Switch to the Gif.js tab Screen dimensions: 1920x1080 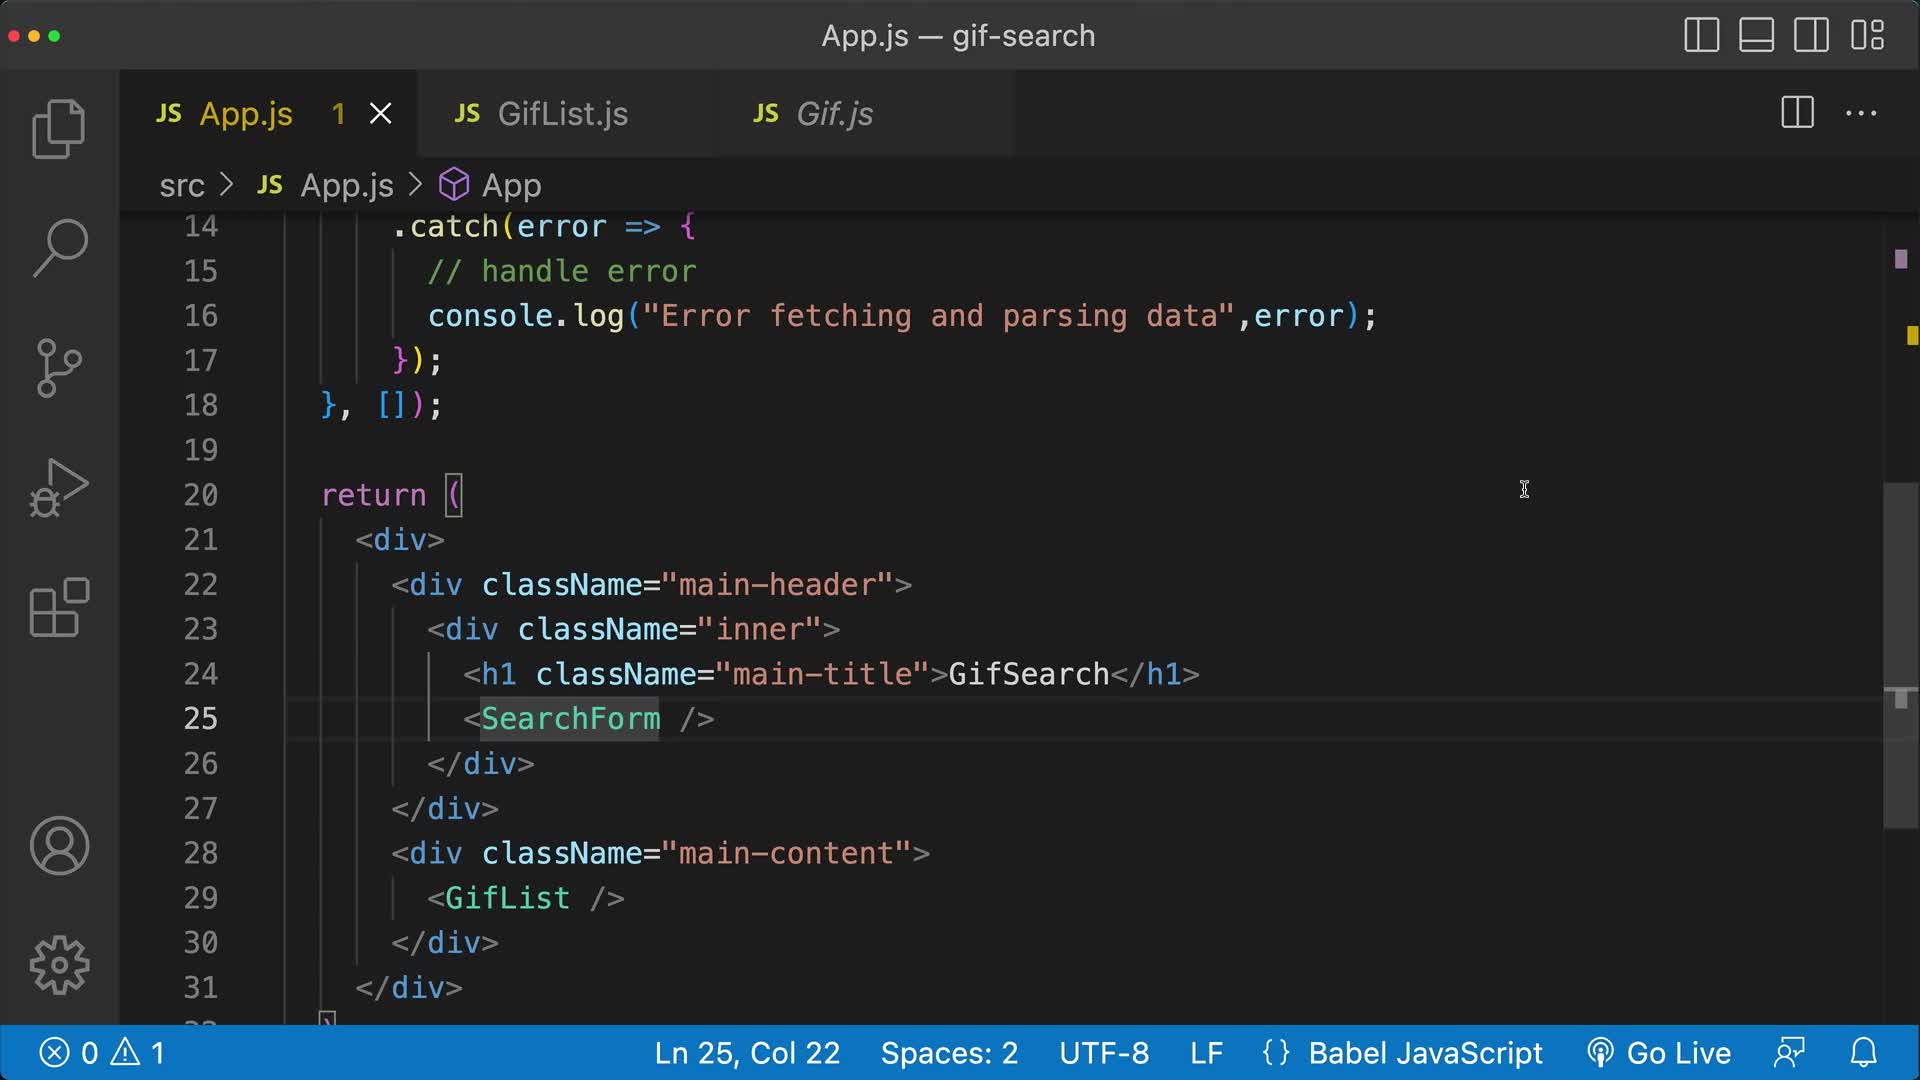click(x=834, y=113)
